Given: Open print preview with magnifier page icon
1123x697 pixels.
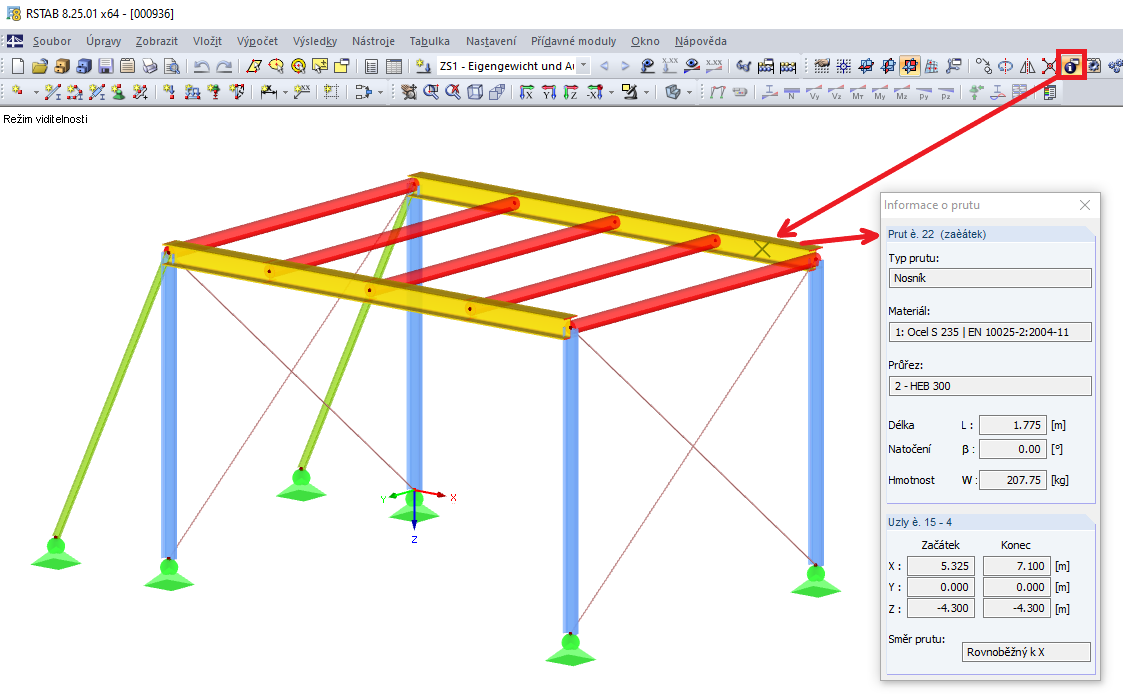Looking at the screenshot, I should [172, 66].
